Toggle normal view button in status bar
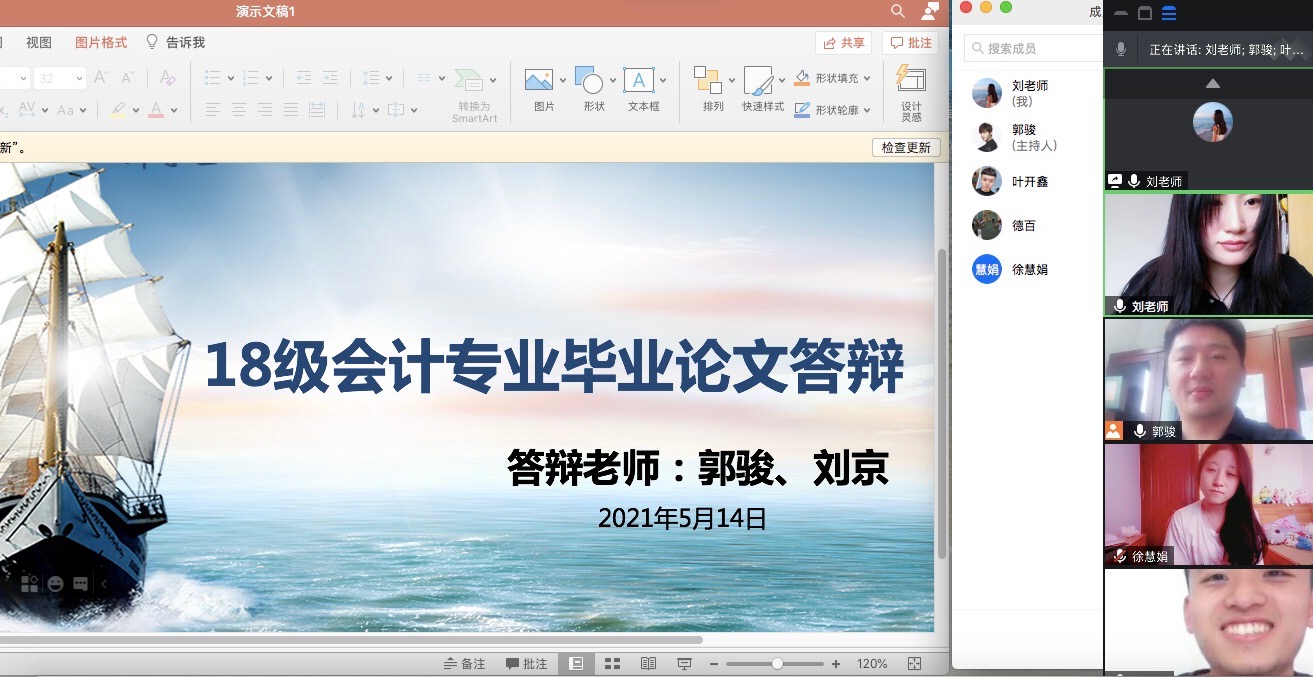Image resolution: width=1313 pixels, height=677 pixels. coord(576,664)
